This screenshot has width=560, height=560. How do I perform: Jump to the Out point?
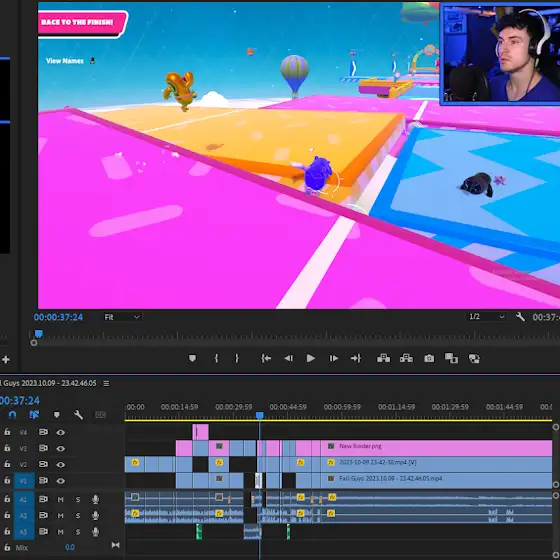(356, 358)
